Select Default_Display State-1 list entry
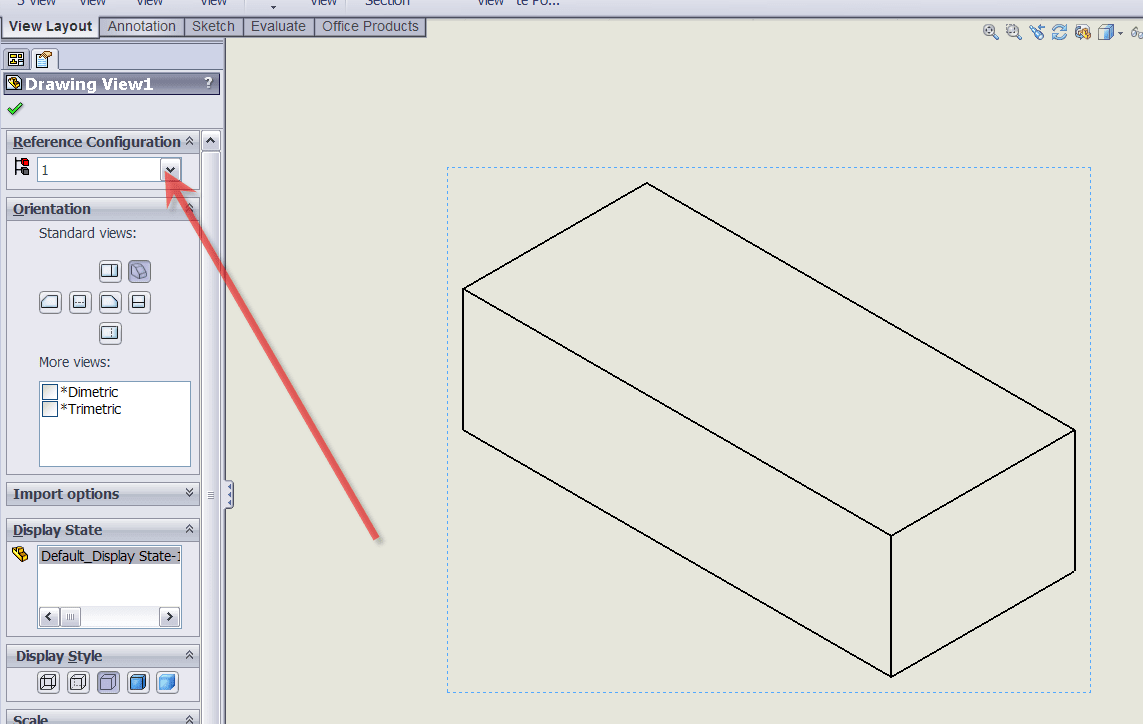Screen dimensions: 1143x724 pyautogui.click(x=109, y=556)
